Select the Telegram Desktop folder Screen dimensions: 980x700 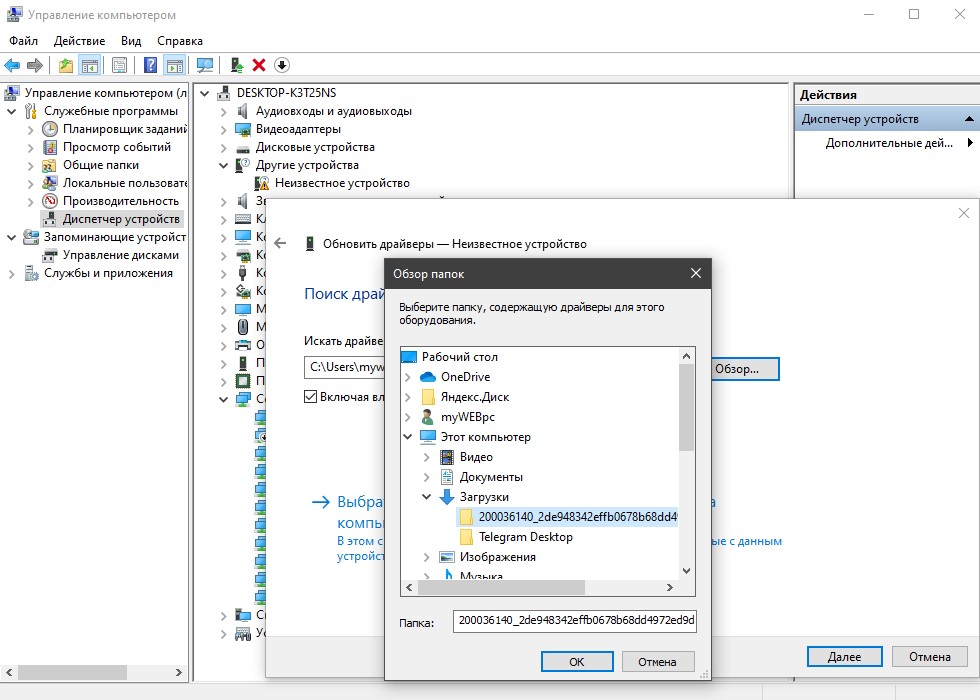coord(526,537)
